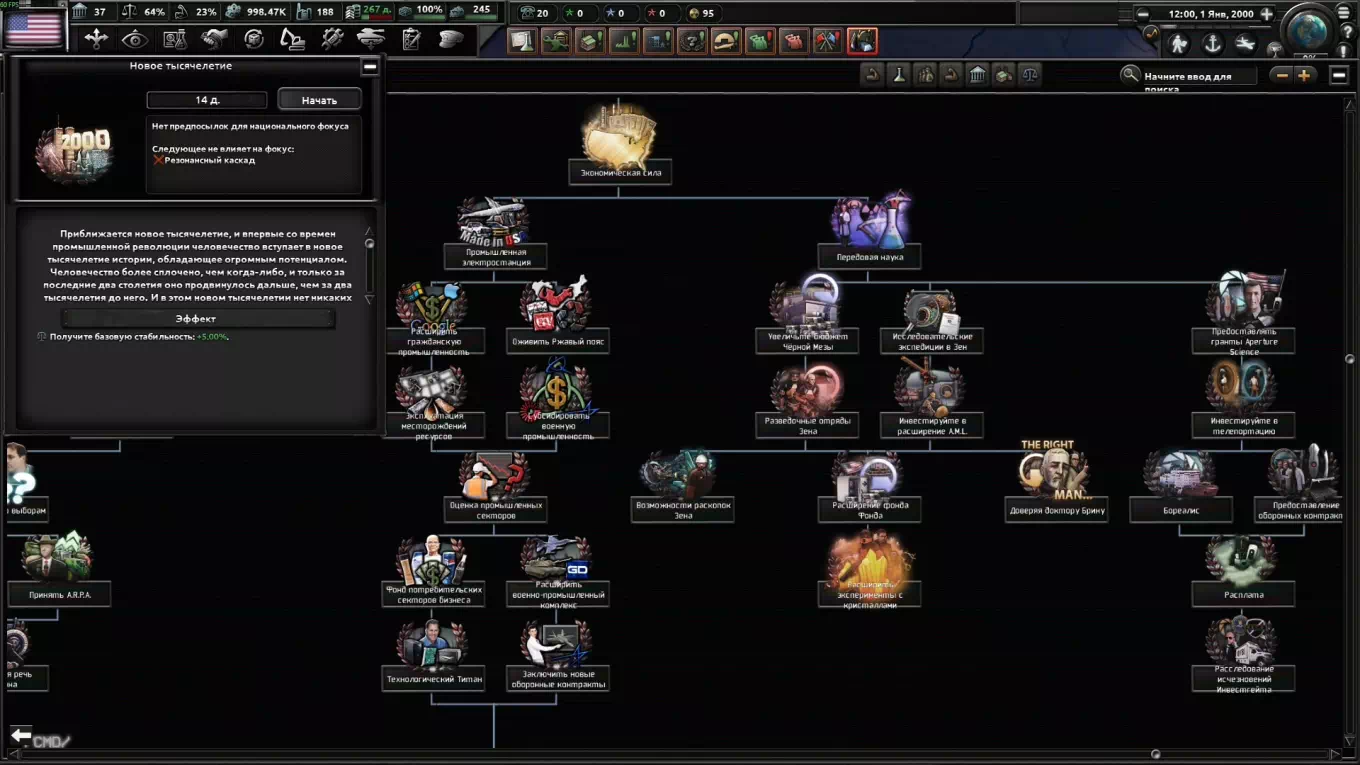Click the US flag country overview
Screen dimensions: 1360x765
tap(34, 30)
